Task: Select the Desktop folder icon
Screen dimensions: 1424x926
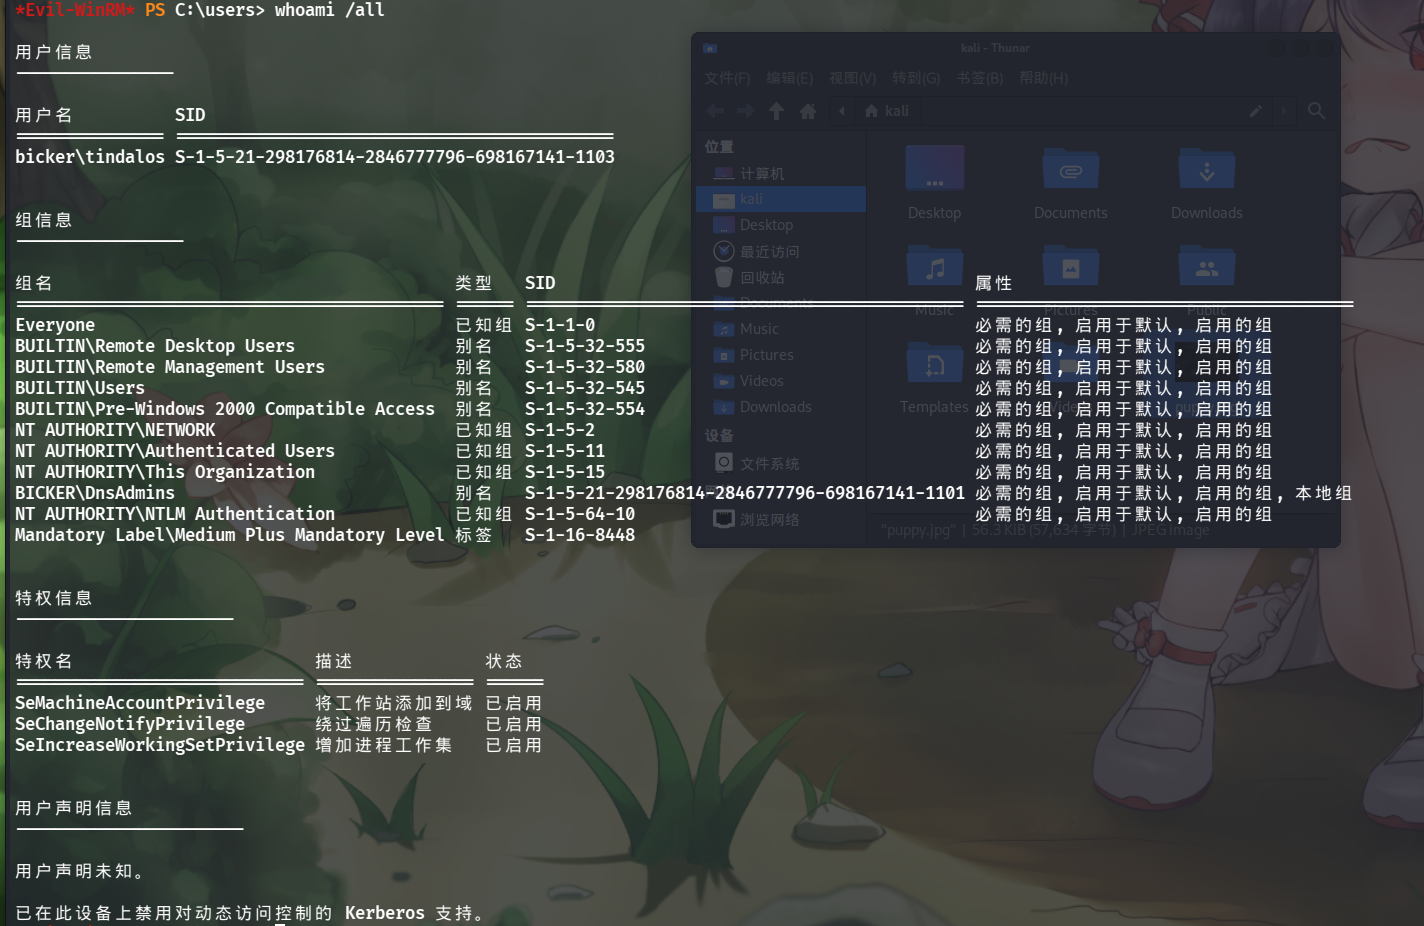Action: click(935, 169)
